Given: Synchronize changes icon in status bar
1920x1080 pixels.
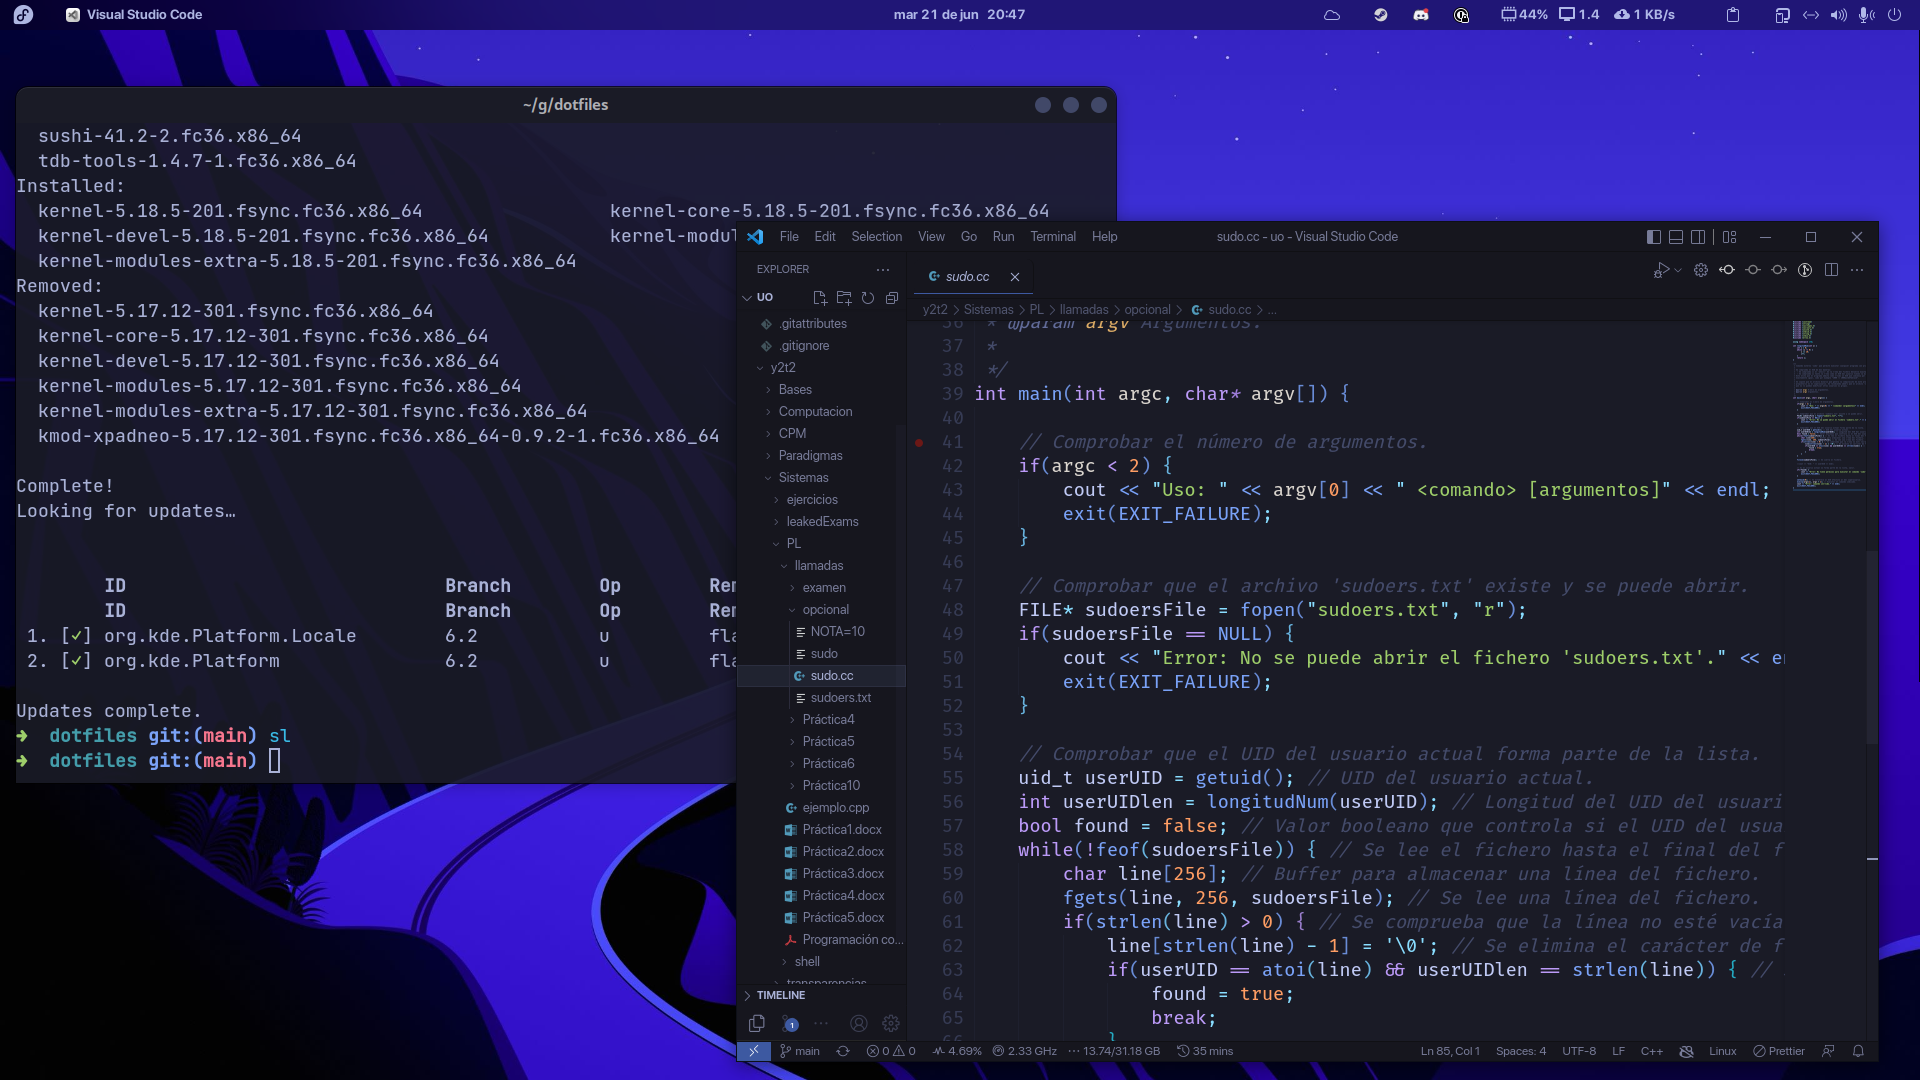Looking at the screenshot, I should pos(843,1051).
